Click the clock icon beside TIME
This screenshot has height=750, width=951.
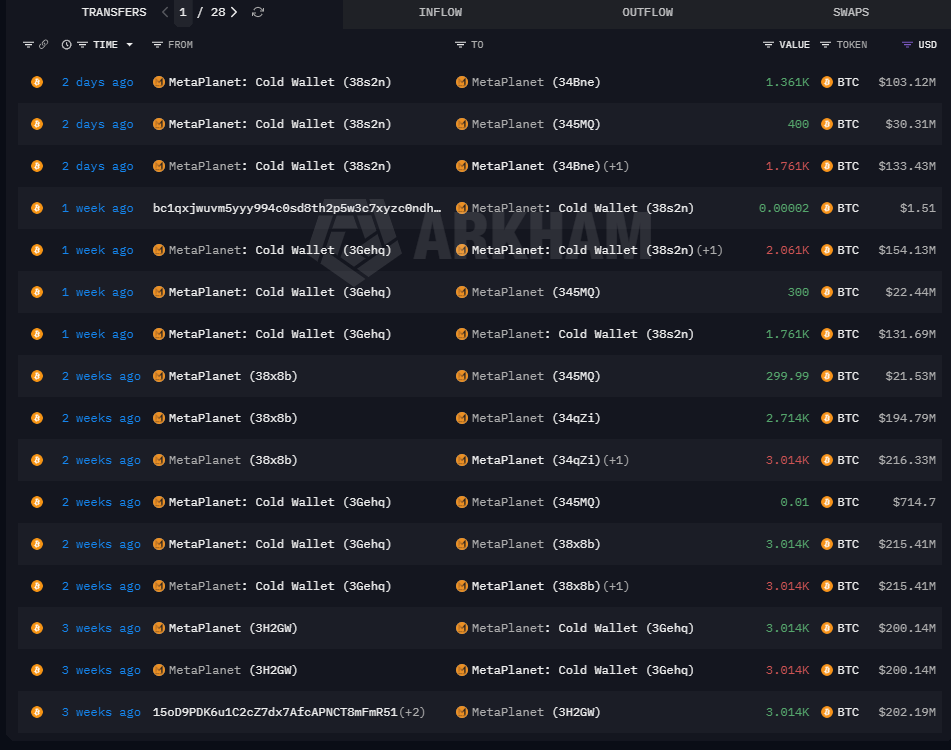[x=66, y=45]
